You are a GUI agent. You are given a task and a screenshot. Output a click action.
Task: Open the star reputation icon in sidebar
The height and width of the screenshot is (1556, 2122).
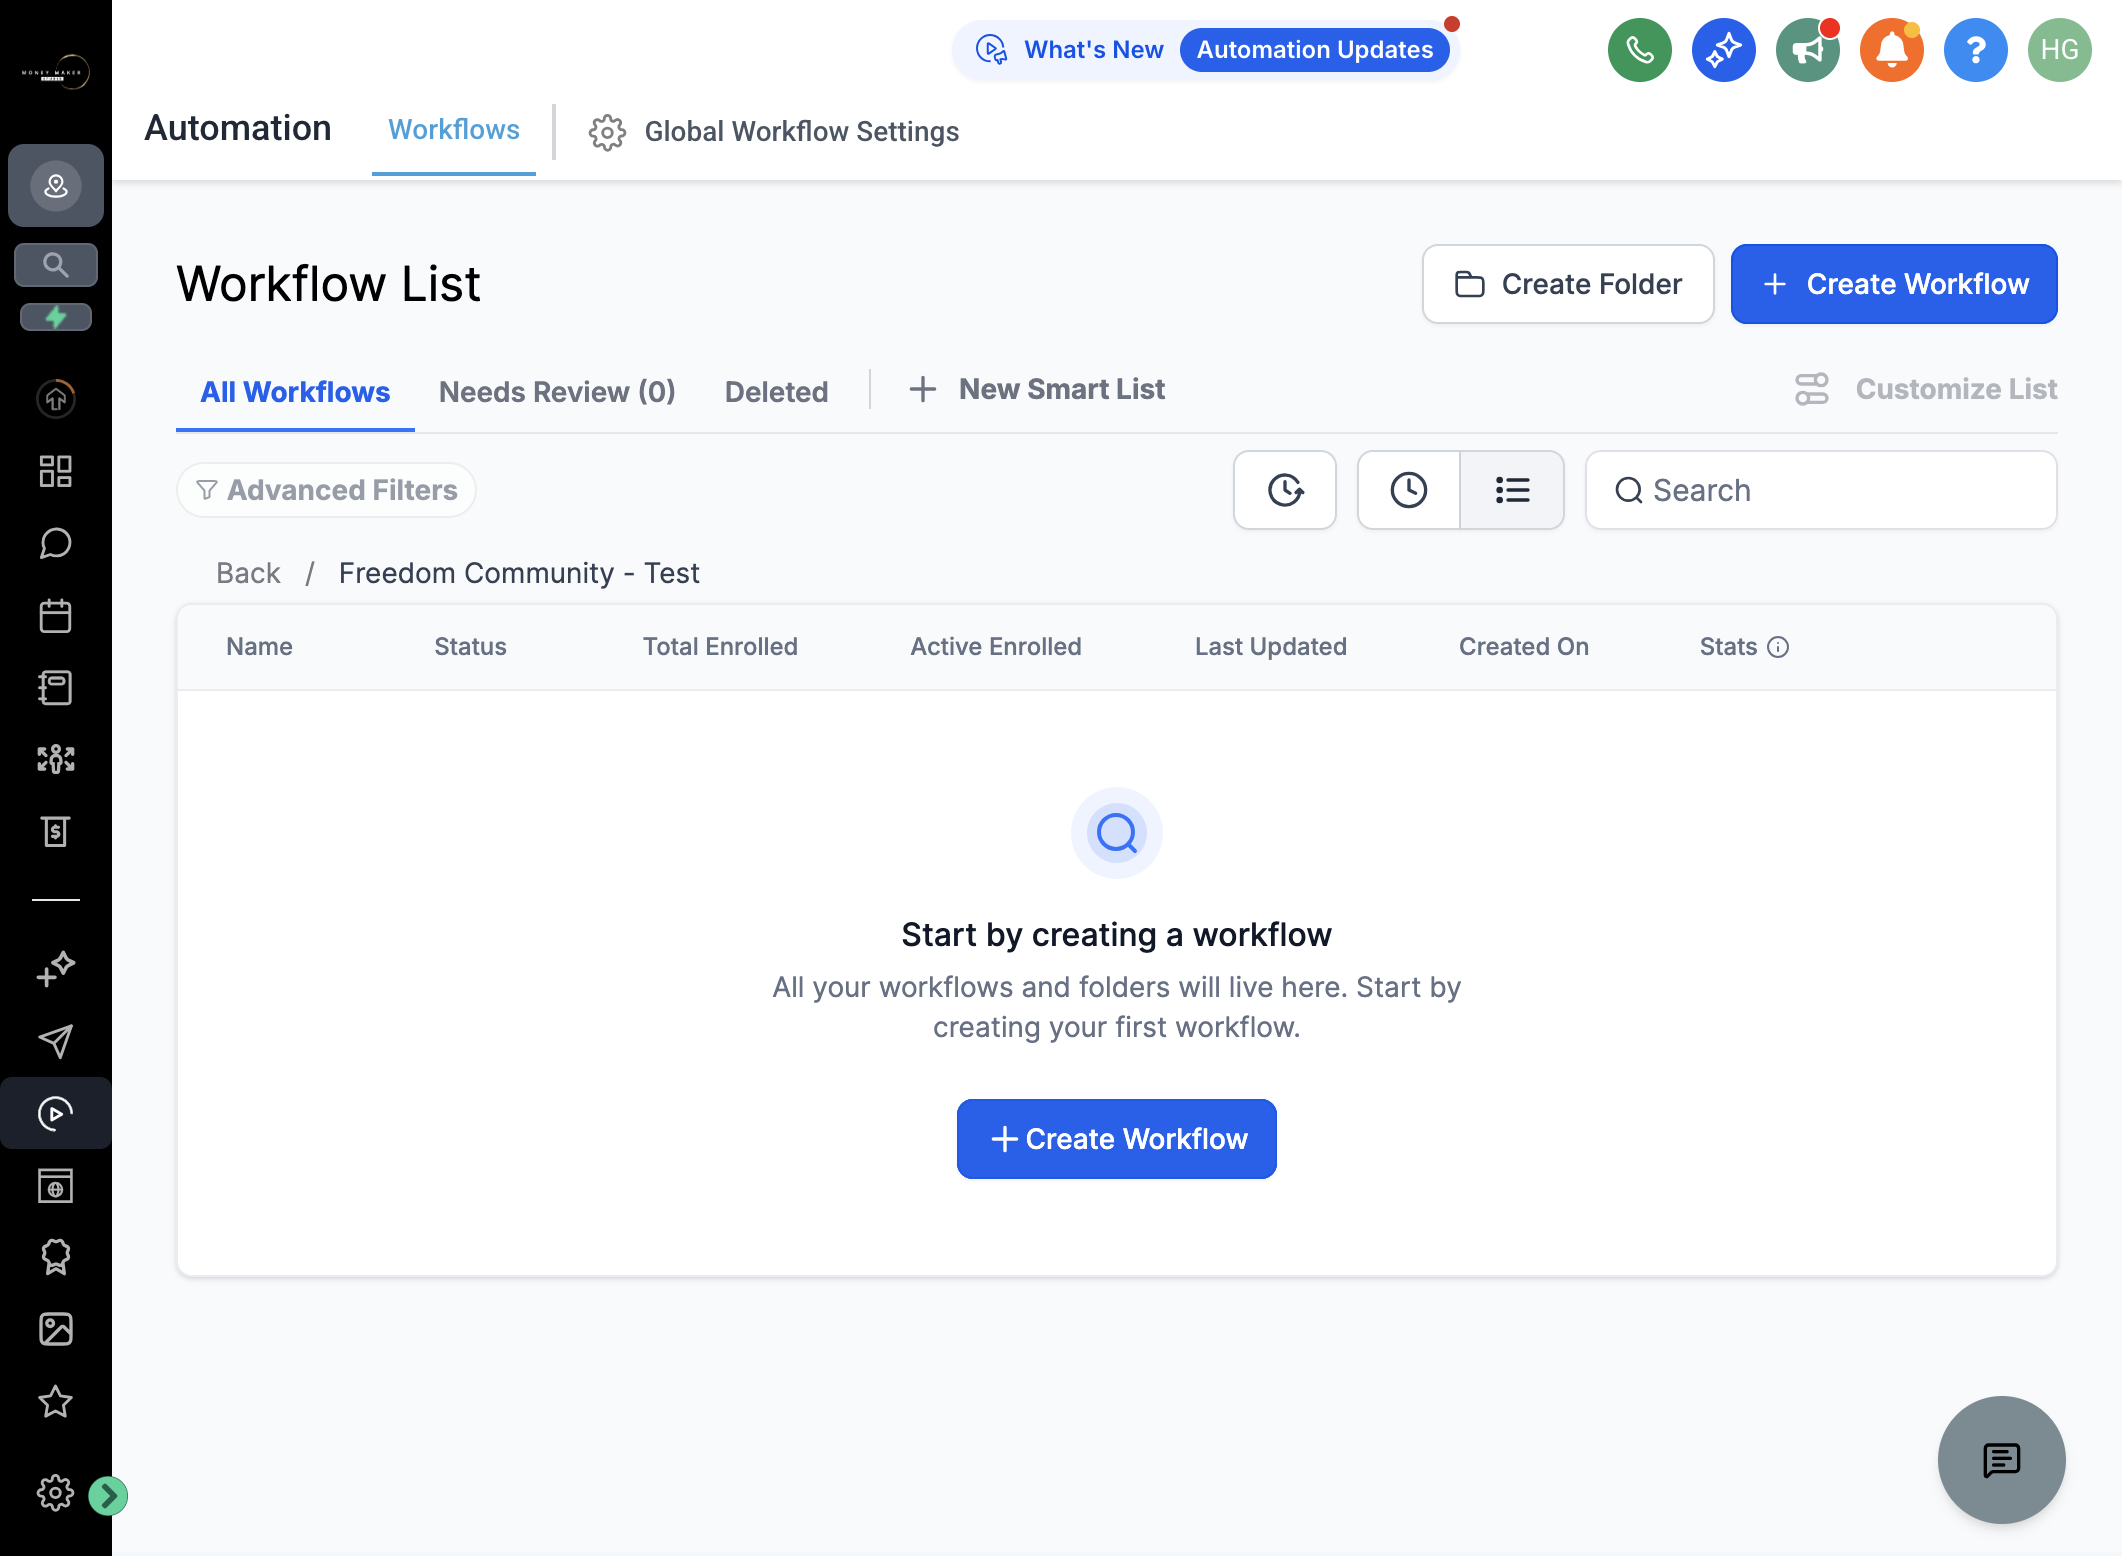point(56,1401)
